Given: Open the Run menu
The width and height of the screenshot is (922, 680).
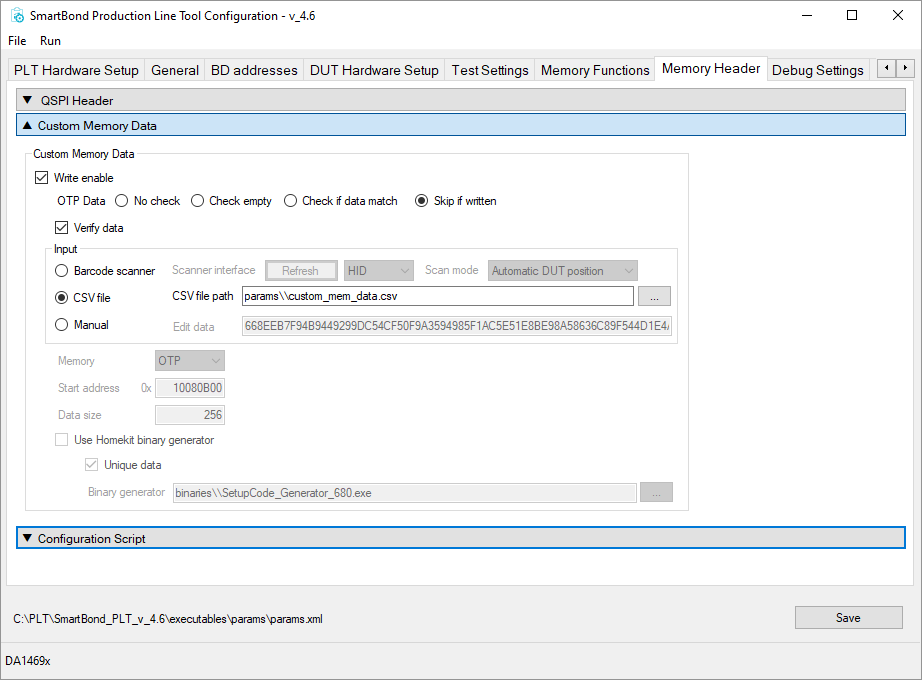Looking at the screenshot, I should (x=50, y=41).
